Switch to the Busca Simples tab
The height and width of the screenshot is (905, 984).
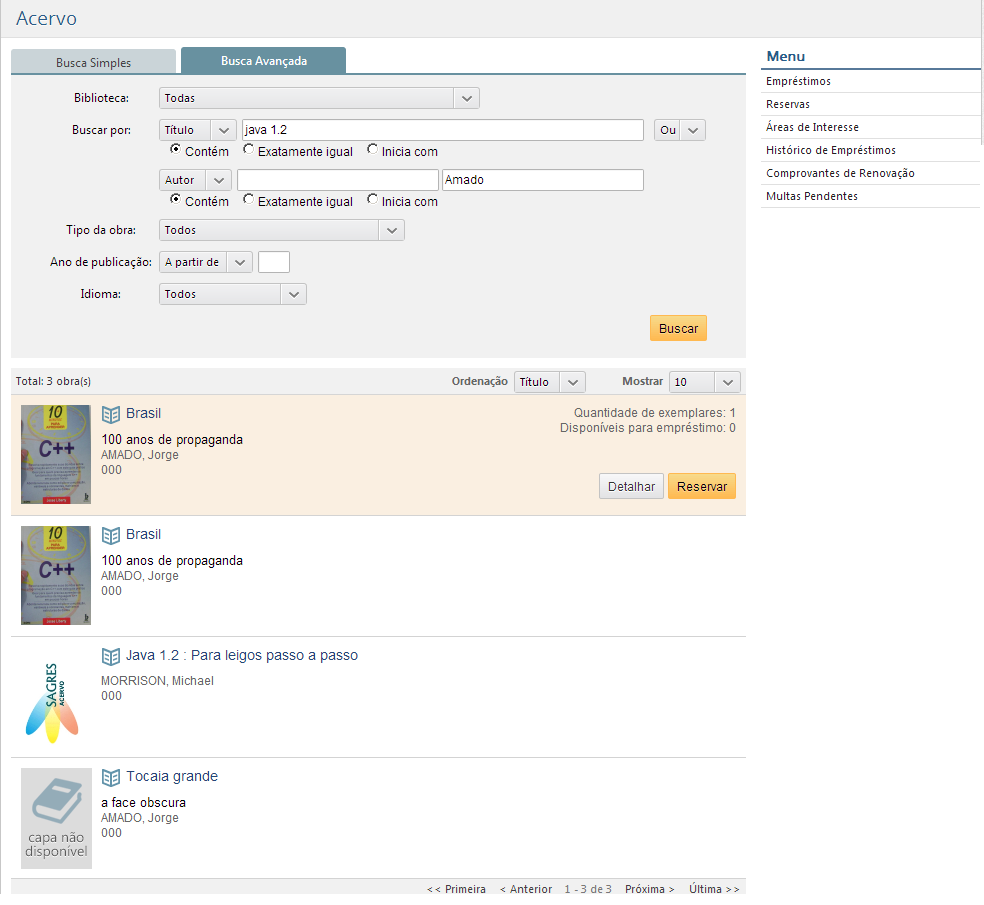[93, 62]
